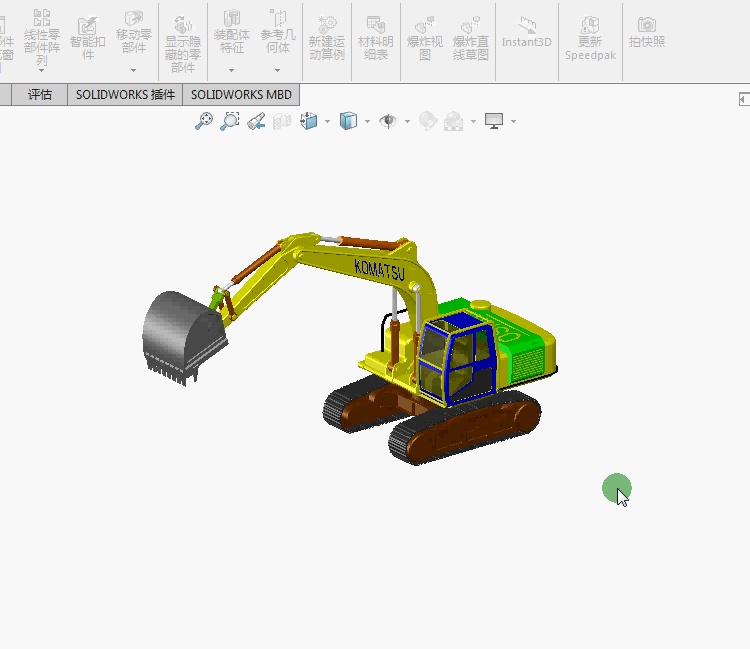Click the Apply Scene icon

(x=453, y=121)
